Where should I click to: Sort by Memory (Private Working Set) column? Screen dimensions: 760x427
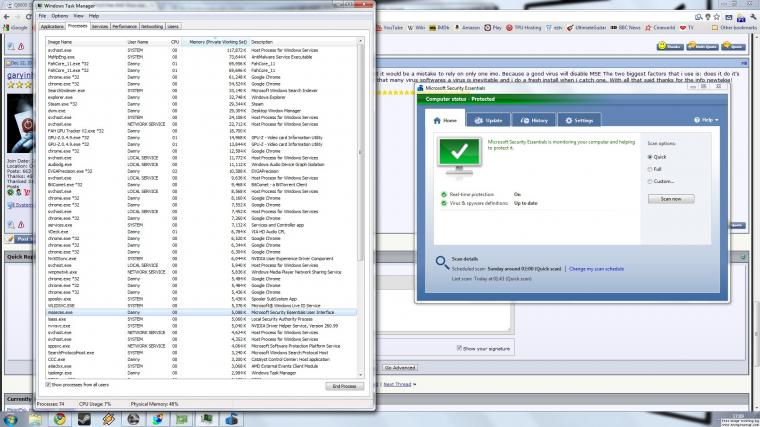tap(216, 42)
